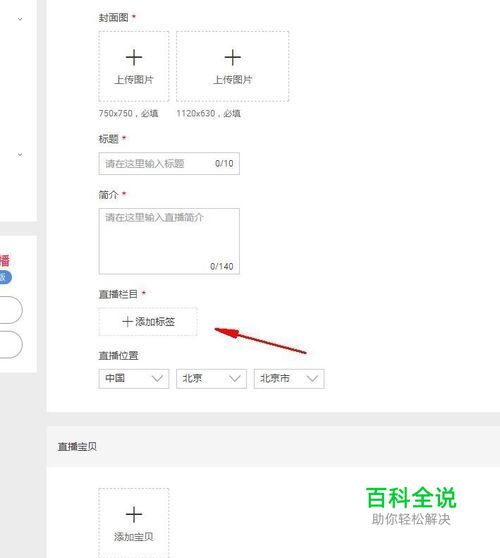Click the 750x750，必填 hint text
500x558 pixels.
click(128, 114)
